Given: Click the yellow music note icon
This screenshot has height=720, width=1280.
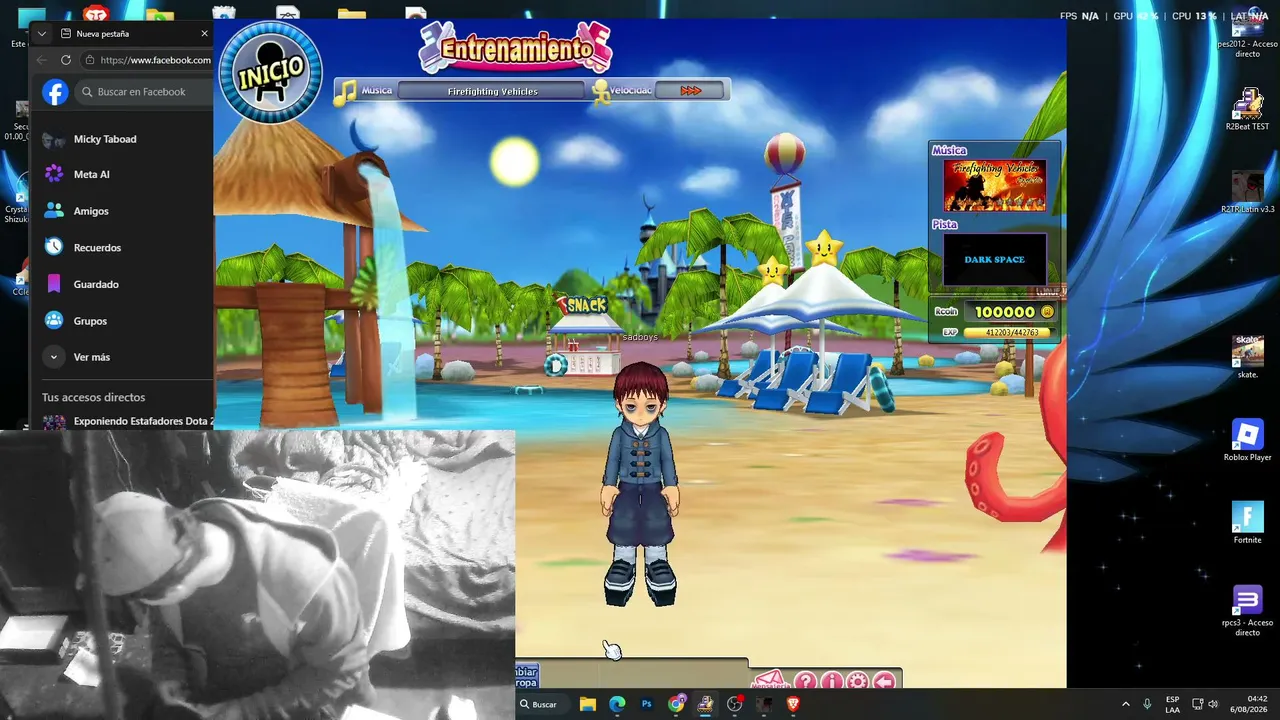Looking at the screenshot, I should (x=345, y=93).
